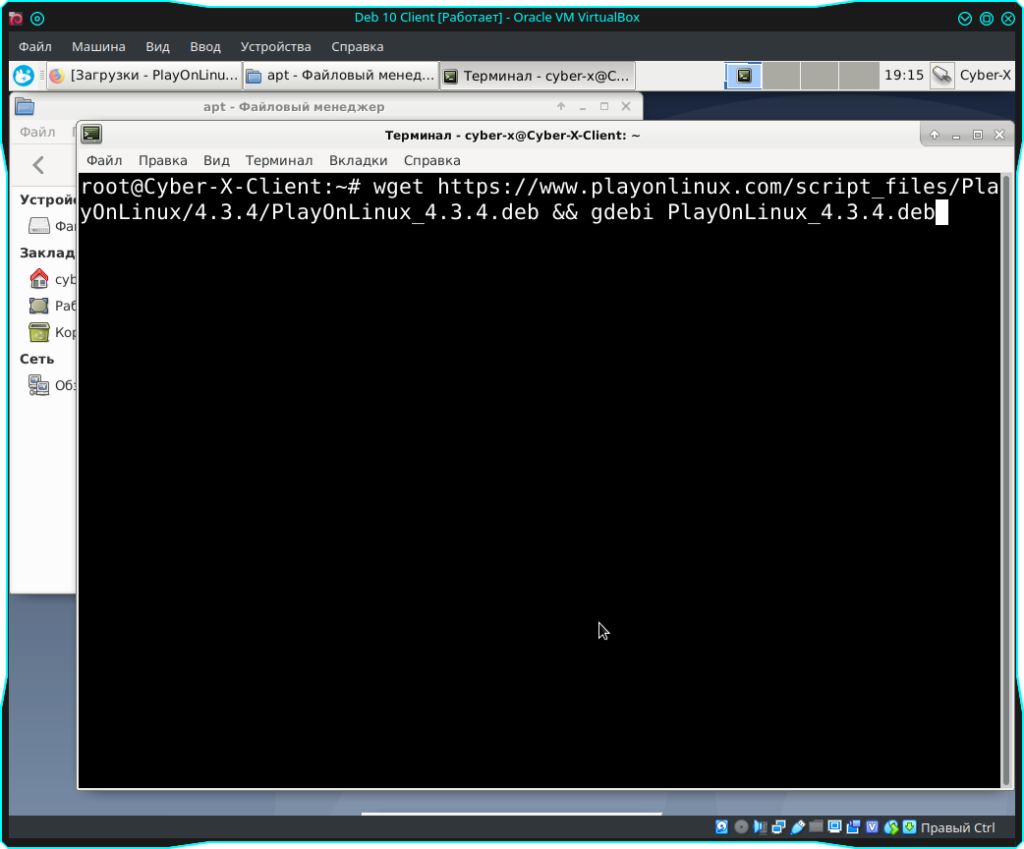Open the Устройства menu in VirtualBox
The image size is (1024, 849).
point(276,47)
